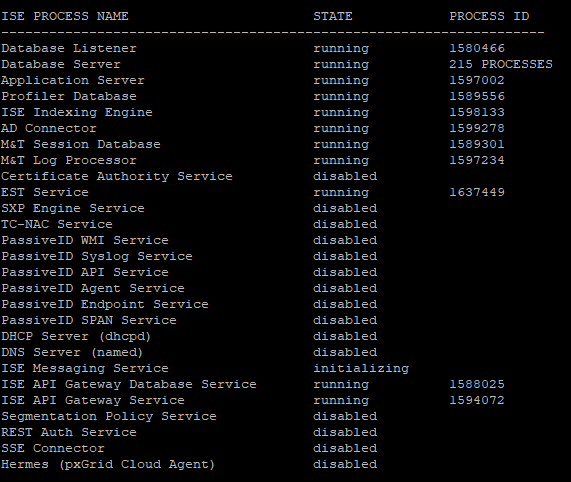571x482 pixels.
Task: Select process ID 1589301
Action: pos(477,145)
